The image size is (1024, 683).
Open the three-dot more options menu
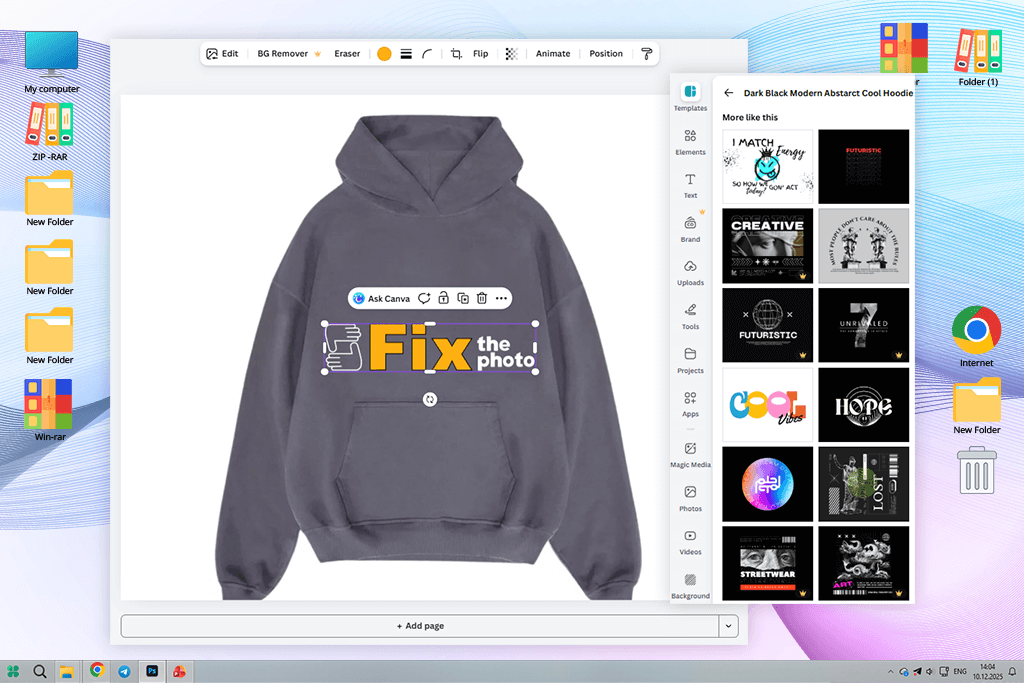point(501,298)
